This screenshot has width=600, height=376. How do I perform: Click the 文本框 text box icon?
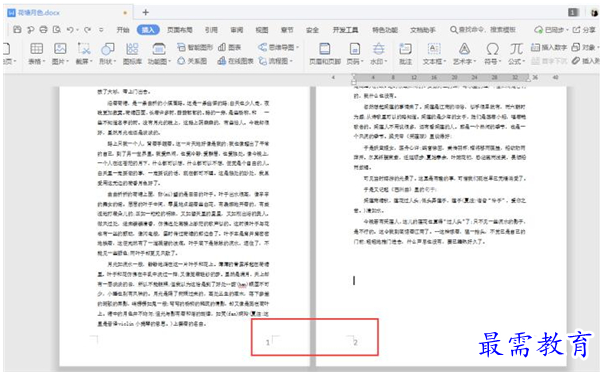click(x=434, y=49)
